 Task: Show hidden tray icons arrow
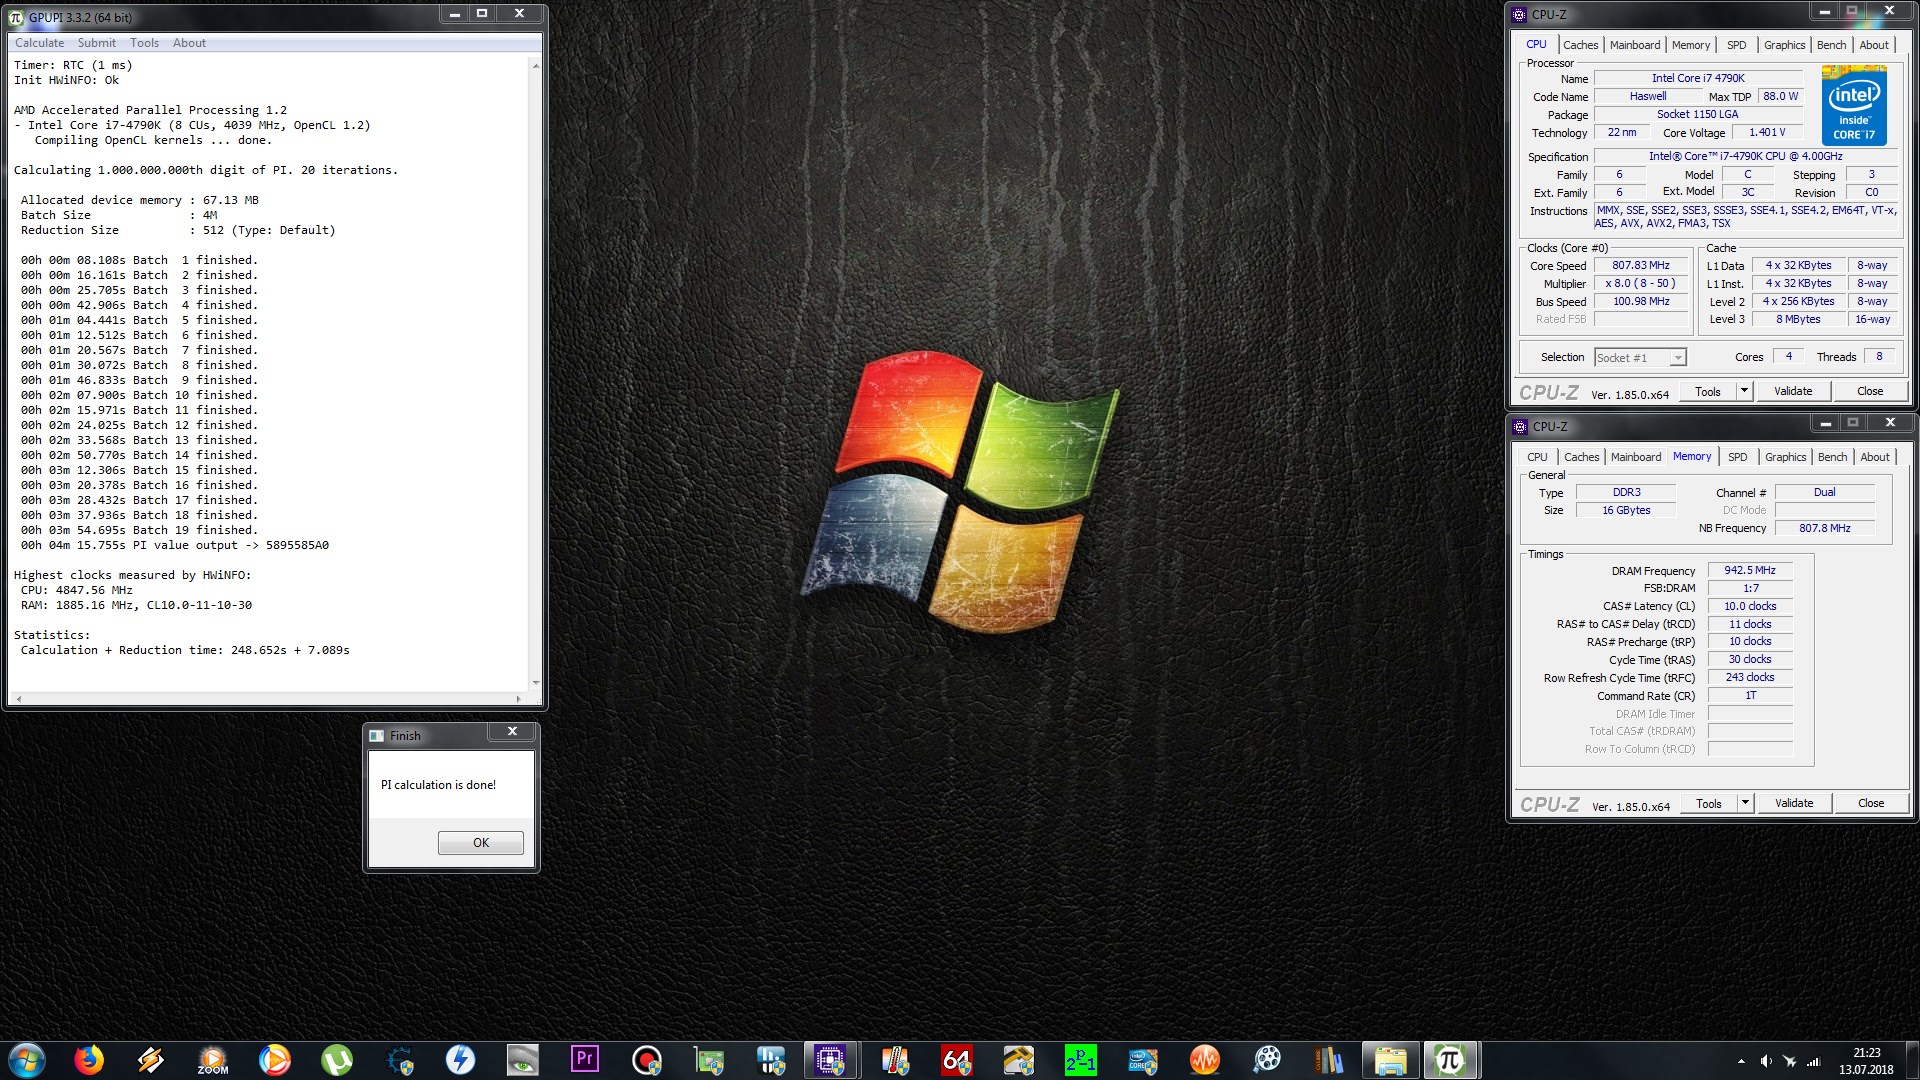(x=1741, y=1061)
